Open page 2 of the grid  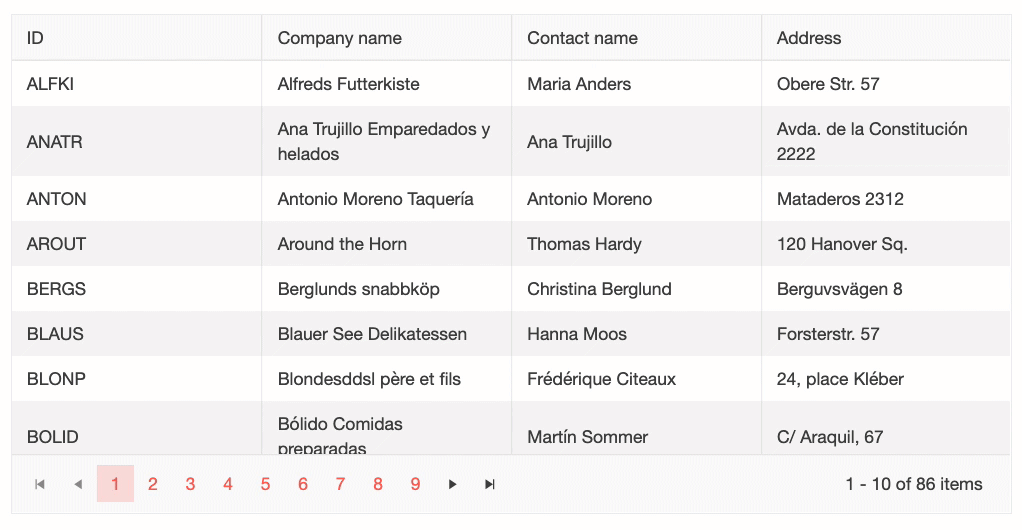click(x=153, y=485)
